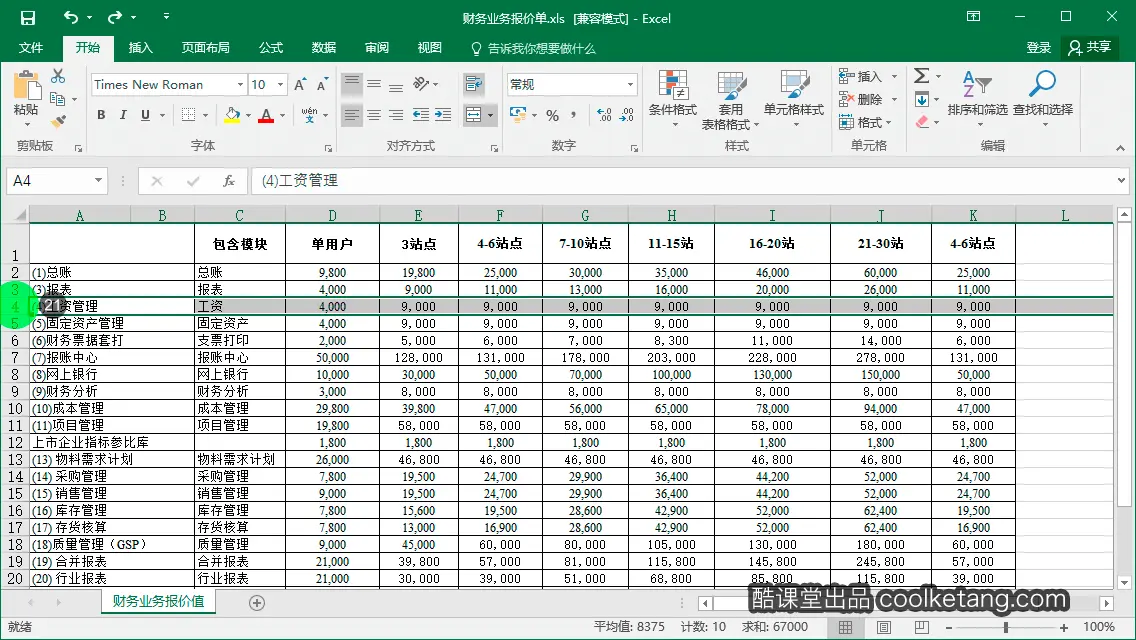
Task: Center text horizontally
Action: (x=374, y=115)
